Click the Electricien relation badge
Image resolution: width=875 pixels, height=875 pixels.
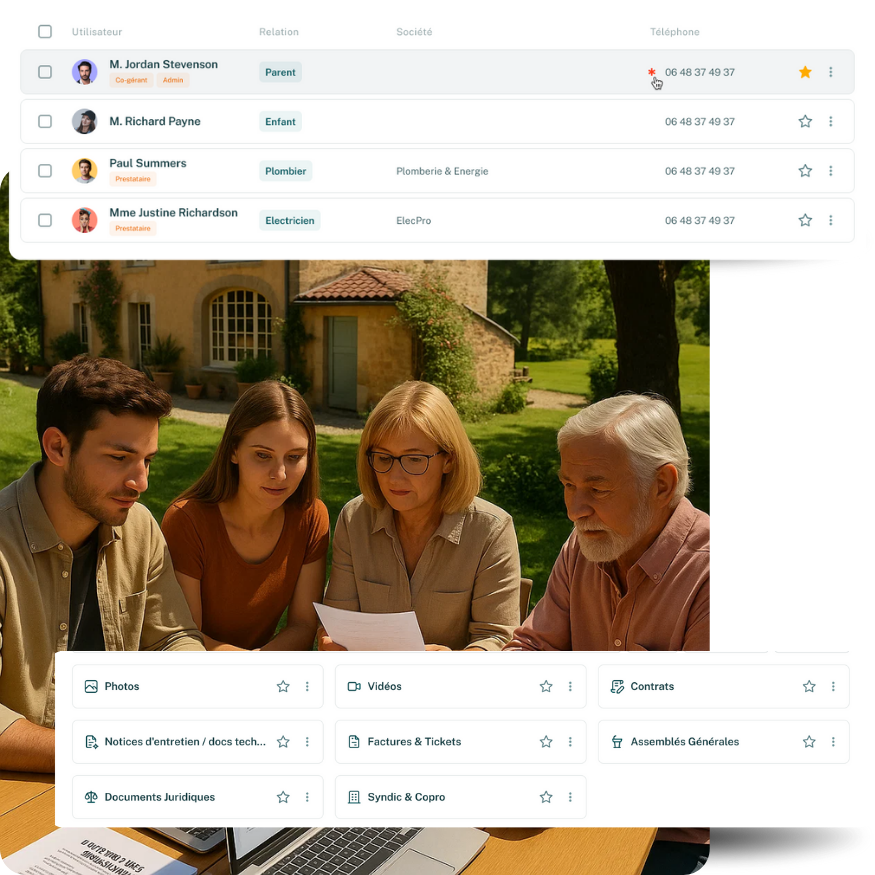click(x=290, y=220)
